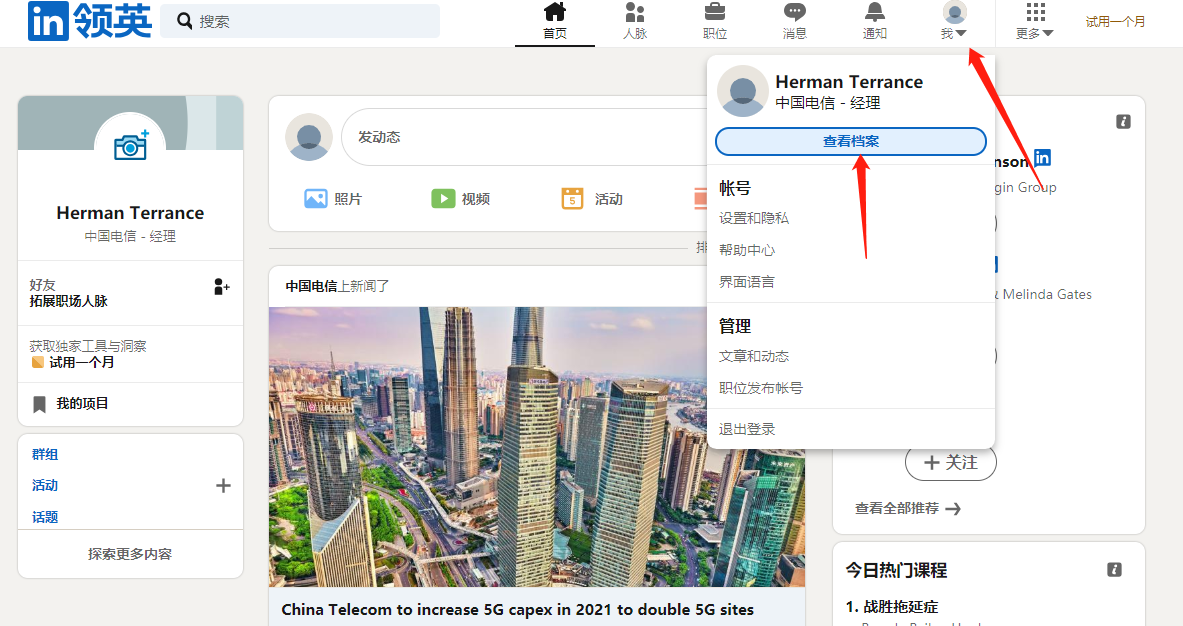The height and width of the screenshot is (626, 1183).
Task: Click 退出登录 to sign out
Action: [747, 429]
